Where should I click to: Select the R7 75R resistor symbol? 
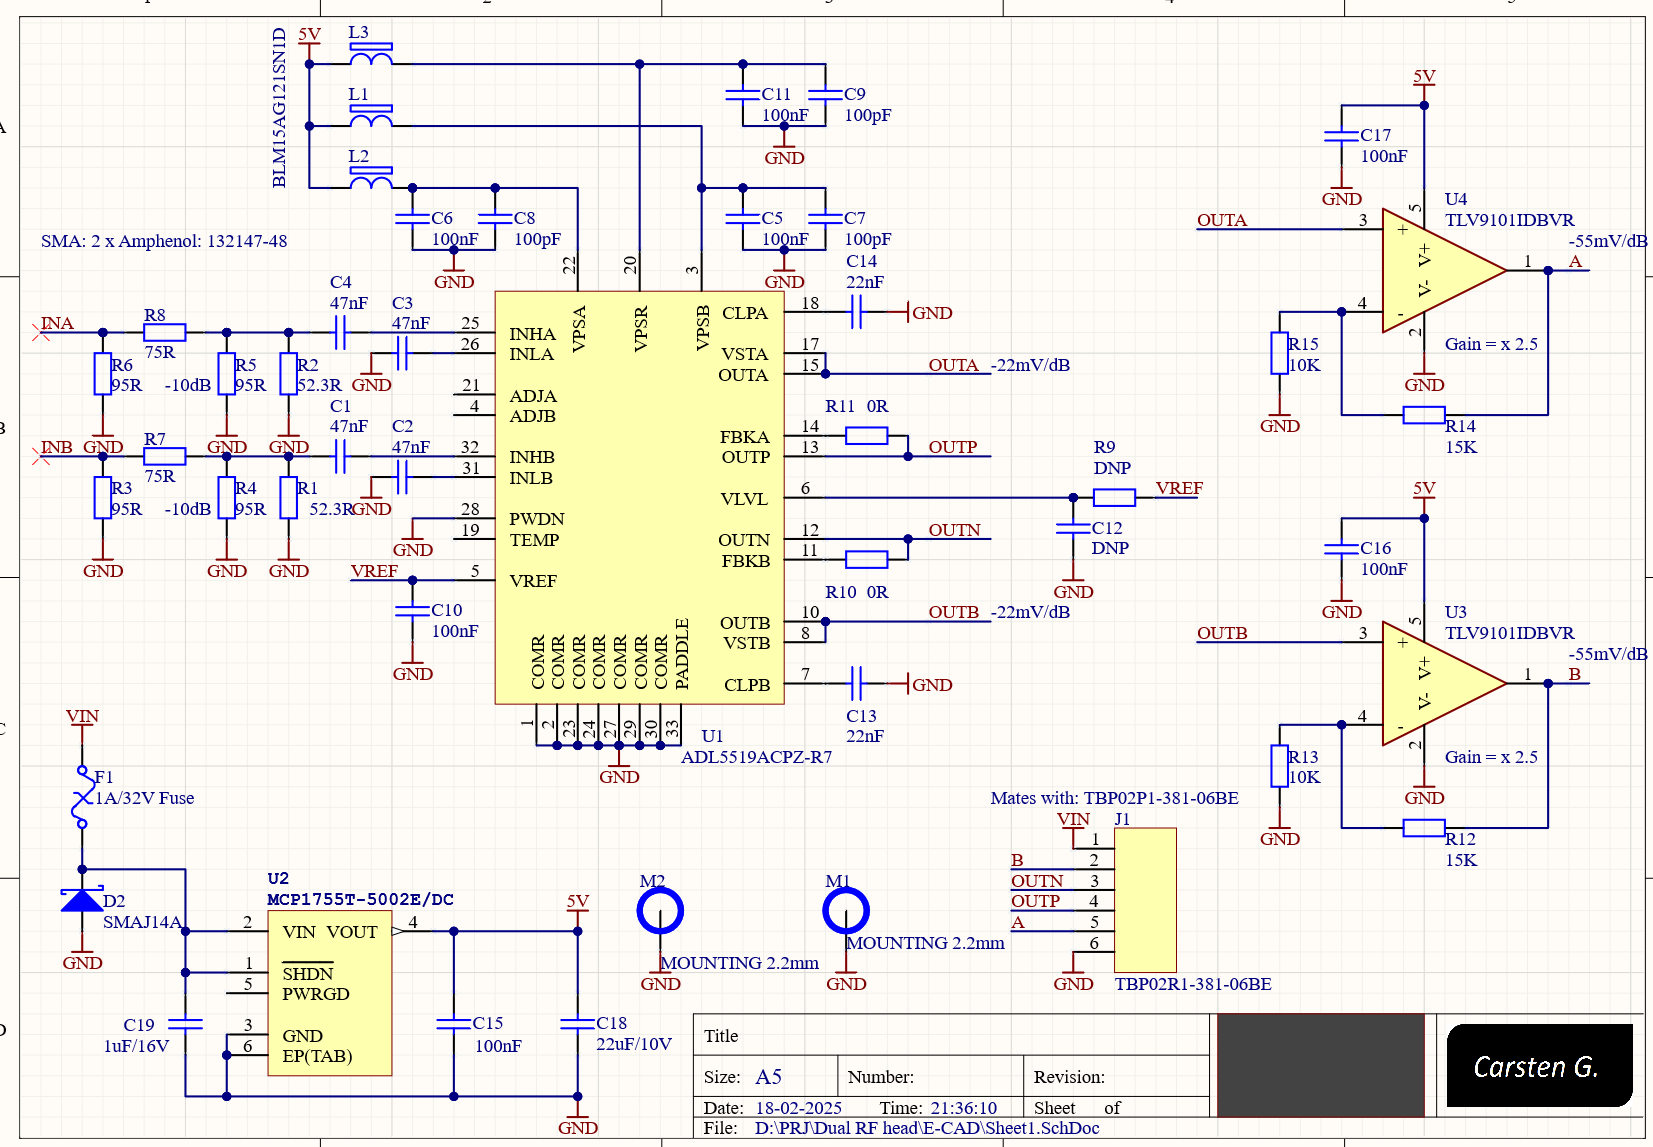165,456
